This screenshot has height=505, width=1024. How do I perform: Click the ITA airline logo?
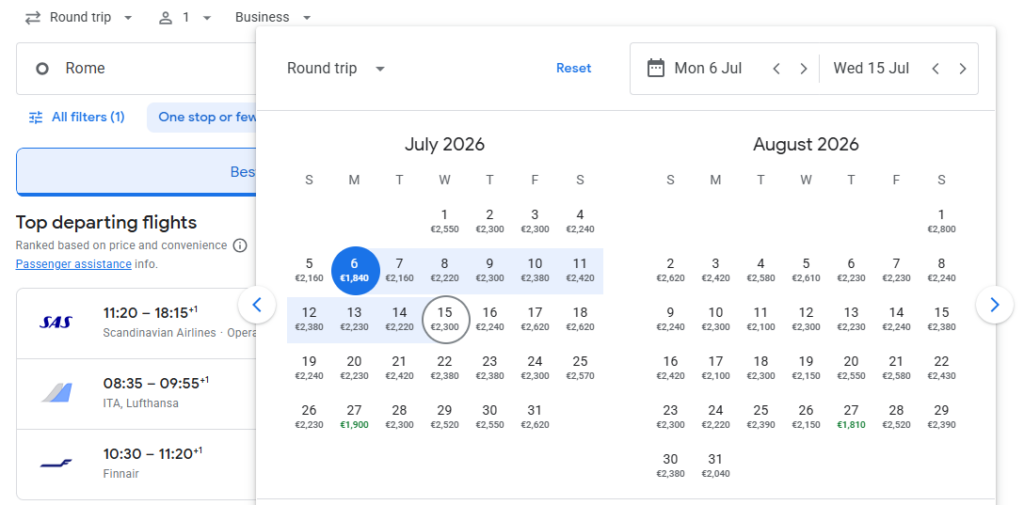click(56, 393)
